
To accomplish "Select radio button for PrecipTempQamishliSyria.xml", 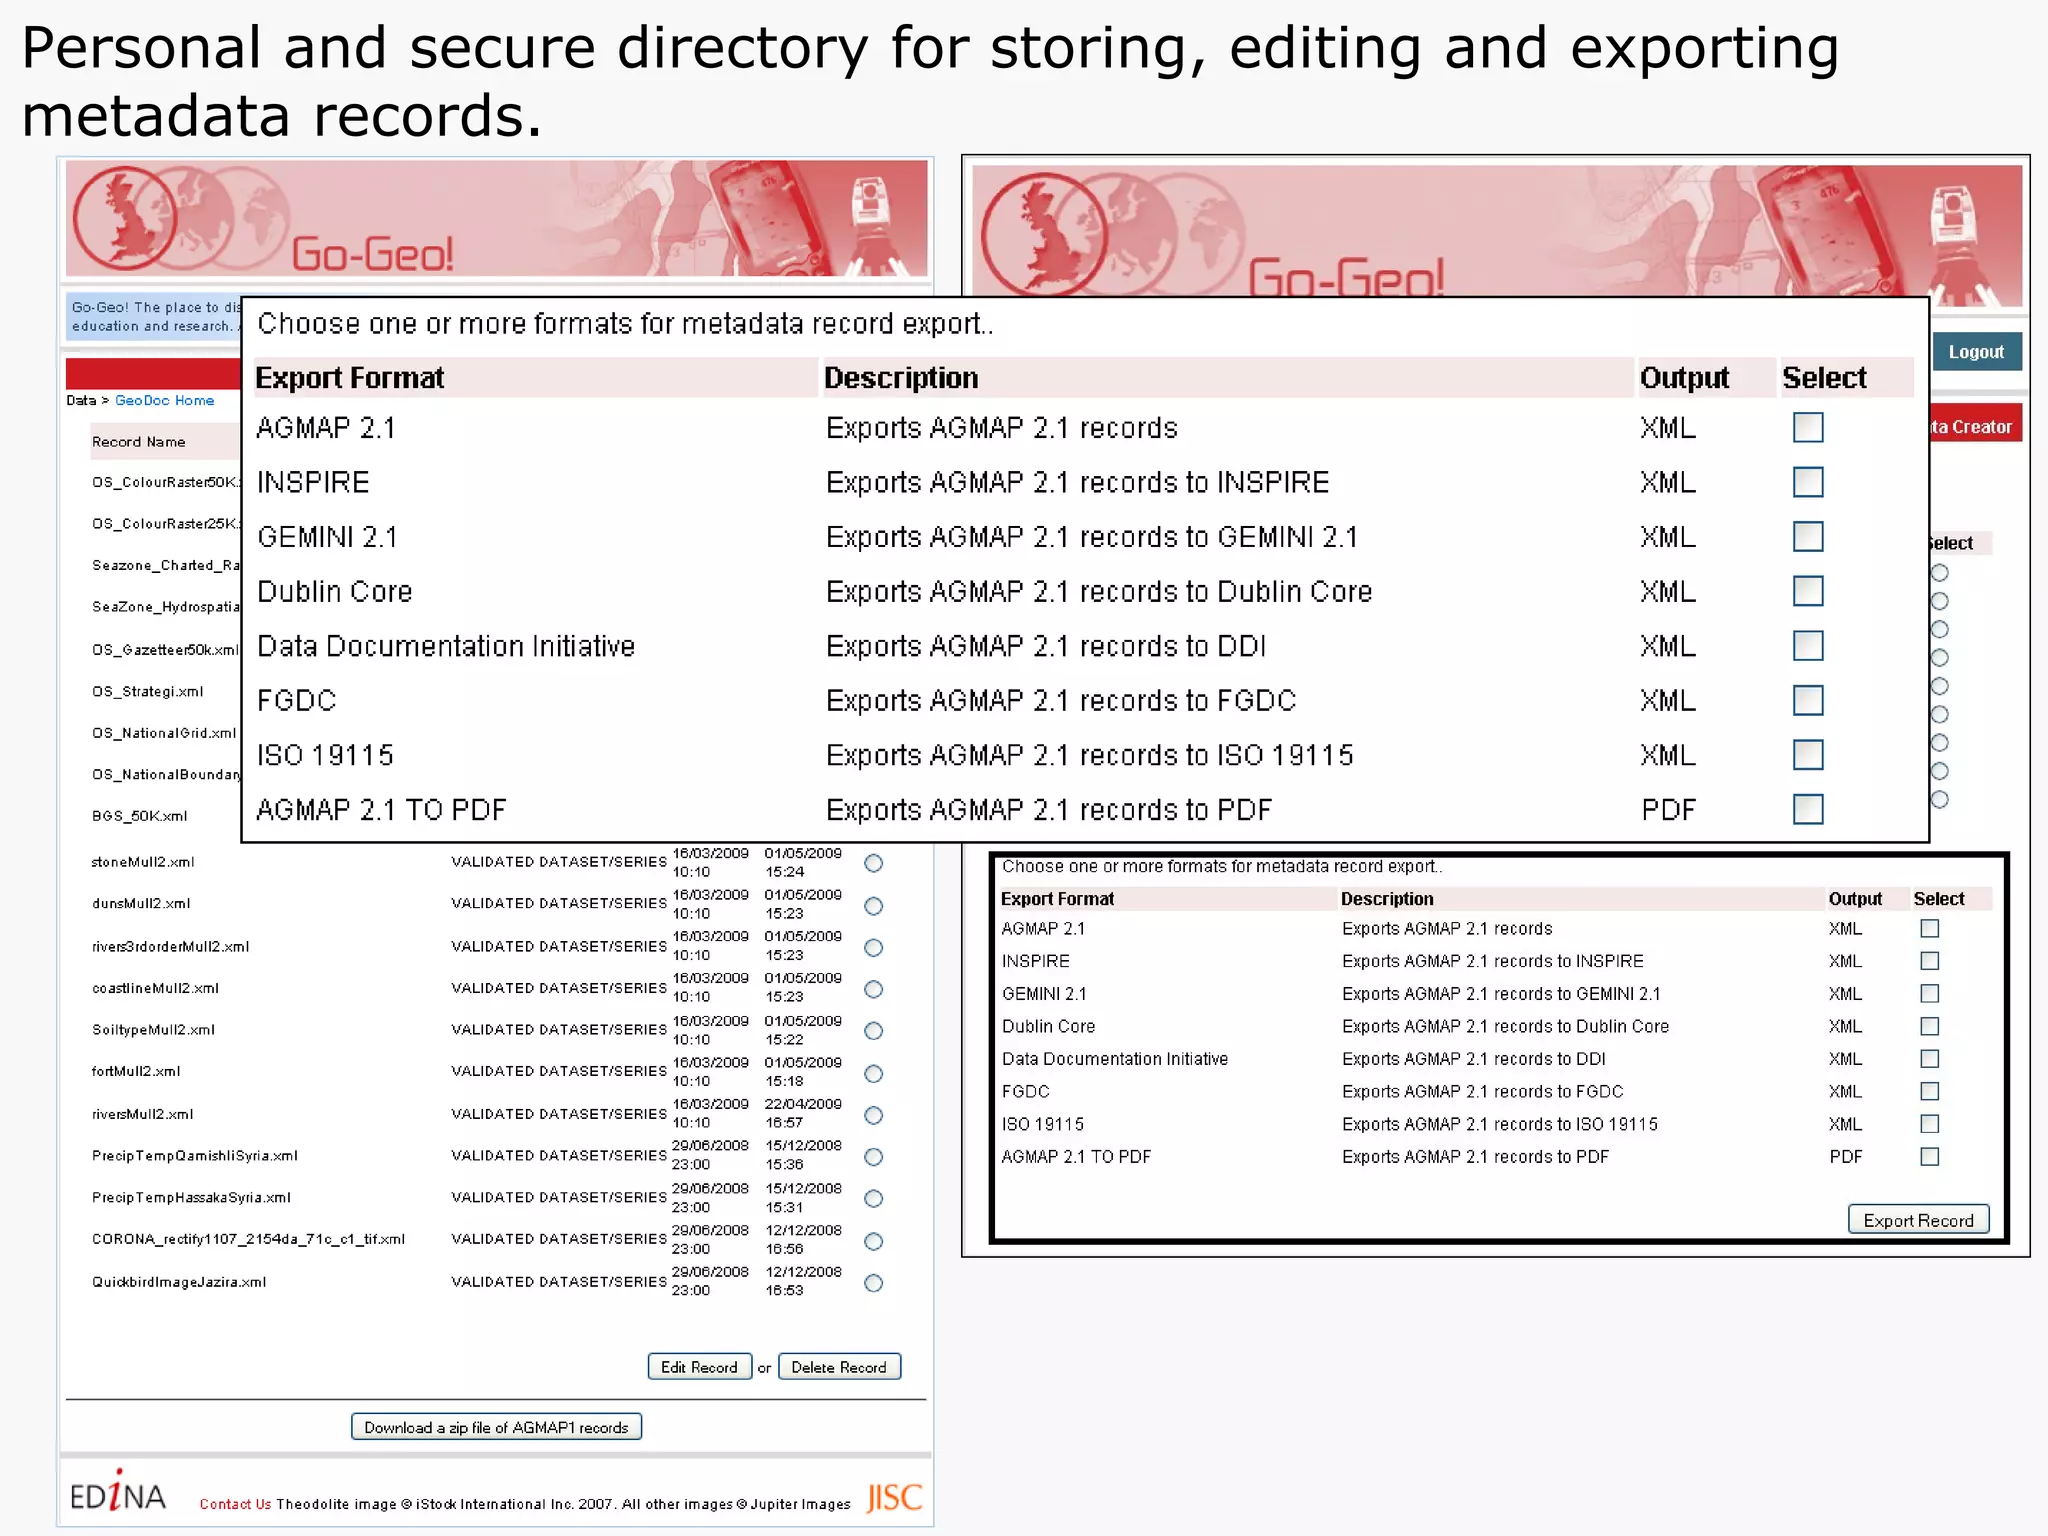I will pyautogui.click(x=874, y=1157).
